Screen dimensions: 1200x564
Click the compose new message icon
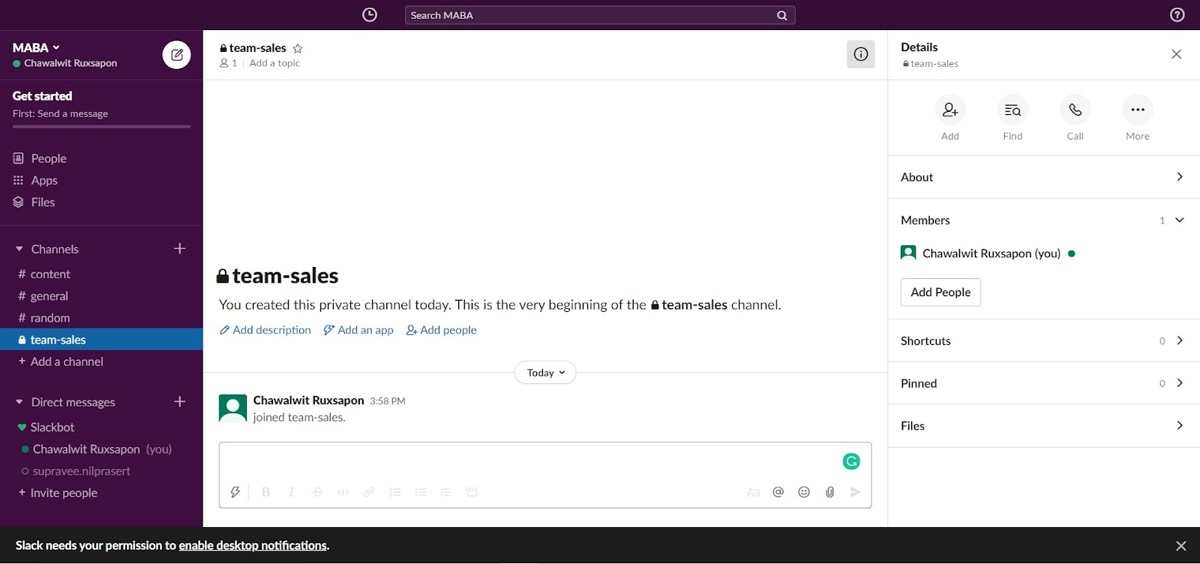(177, 55)
